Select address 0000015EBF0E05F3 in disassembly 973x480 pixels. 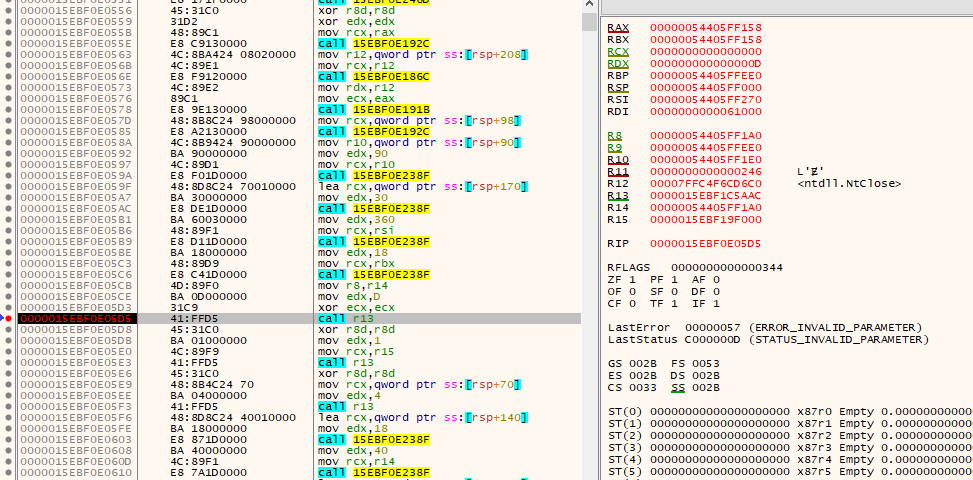click(x=76, y=406)
